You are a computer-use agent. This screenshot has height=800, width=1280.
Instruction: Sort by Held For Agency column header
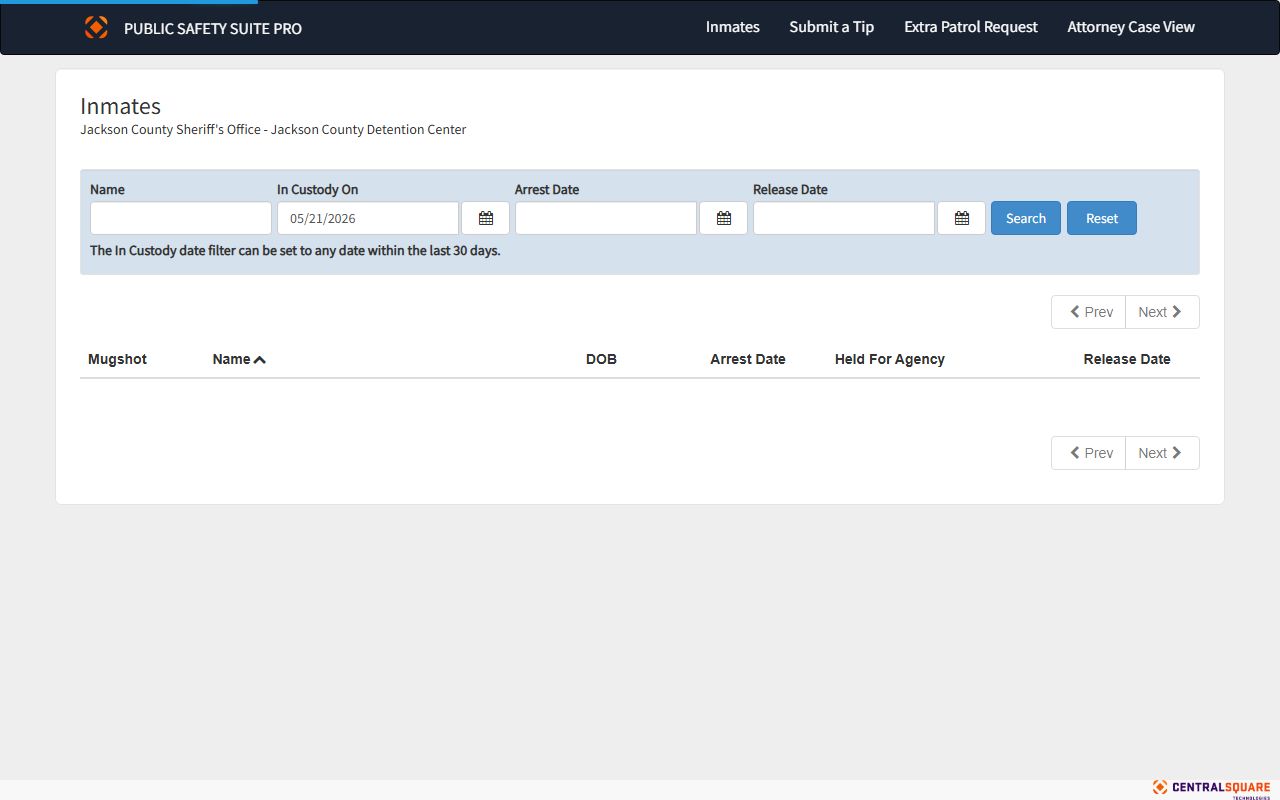click(x=890, y=359)
